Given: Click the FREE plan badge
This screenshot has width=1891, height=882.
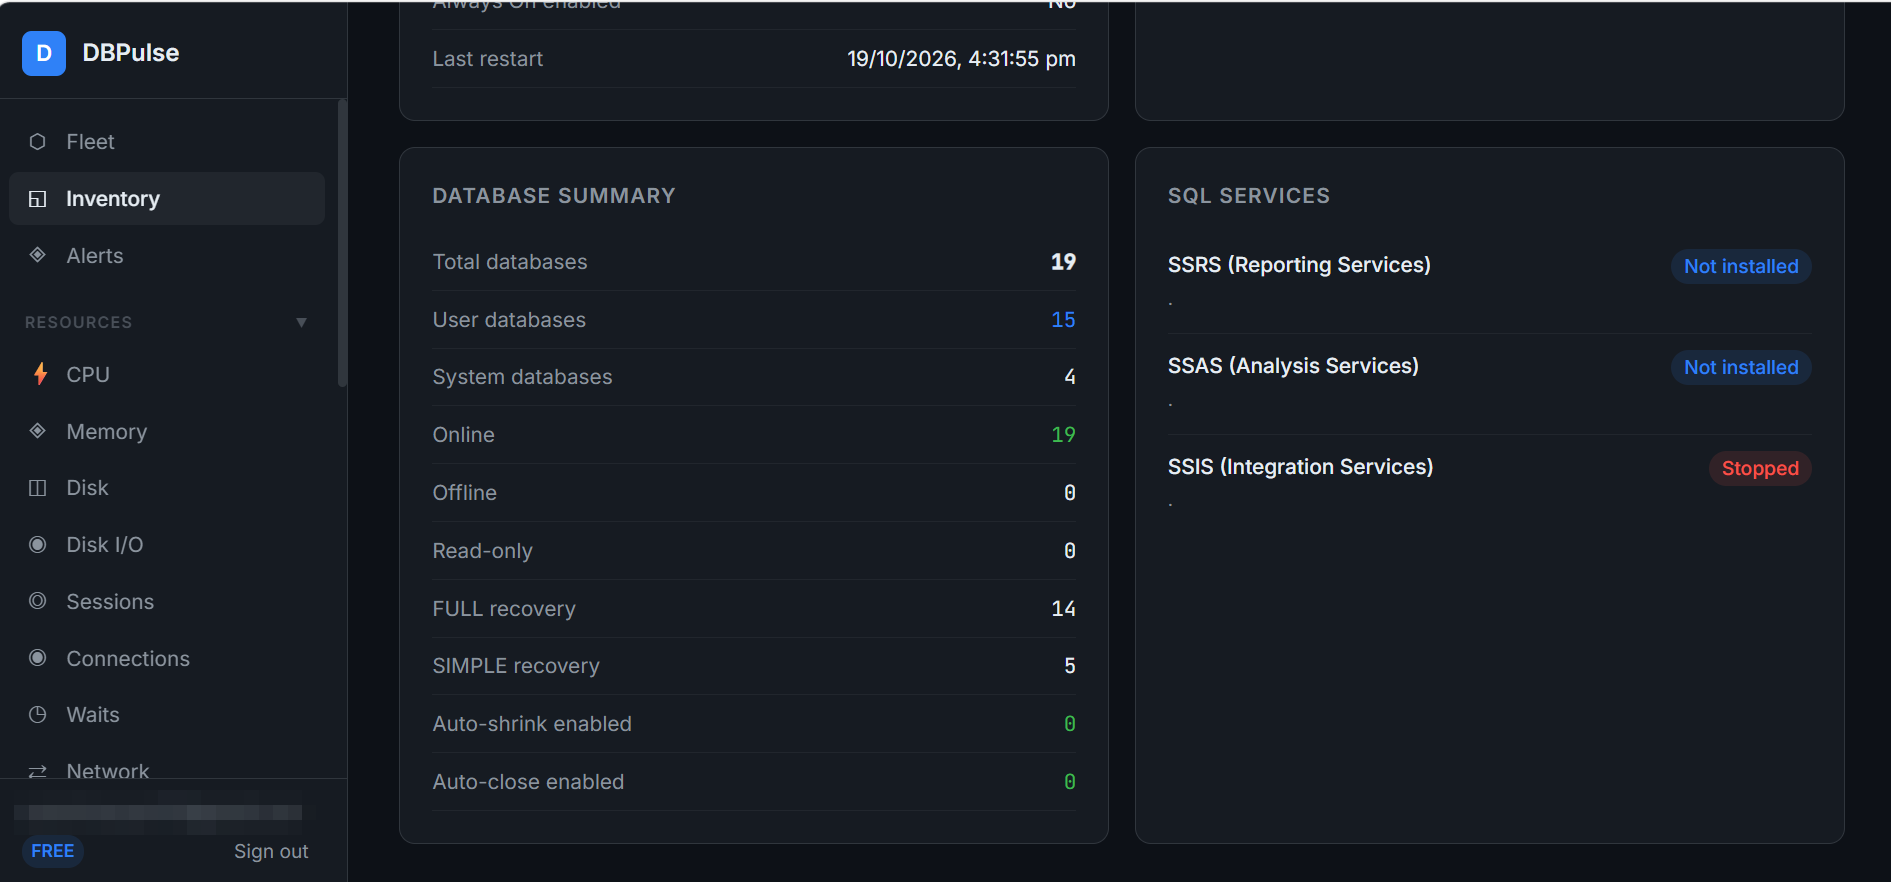Looking at the screenshot, I should [53, 851].
